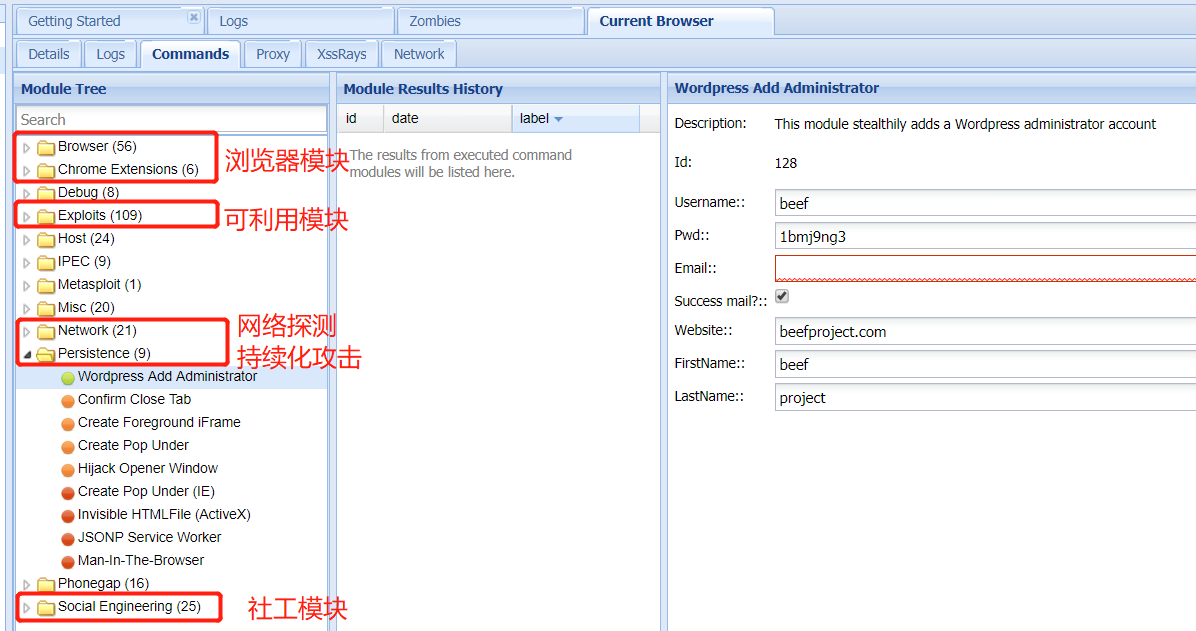Image resolution: width=1196 pixels, height=631 pixels.
Task: Click red status dot for Create Pop Under (IE)
Action: pyautogui.click(x=68, y=493)
